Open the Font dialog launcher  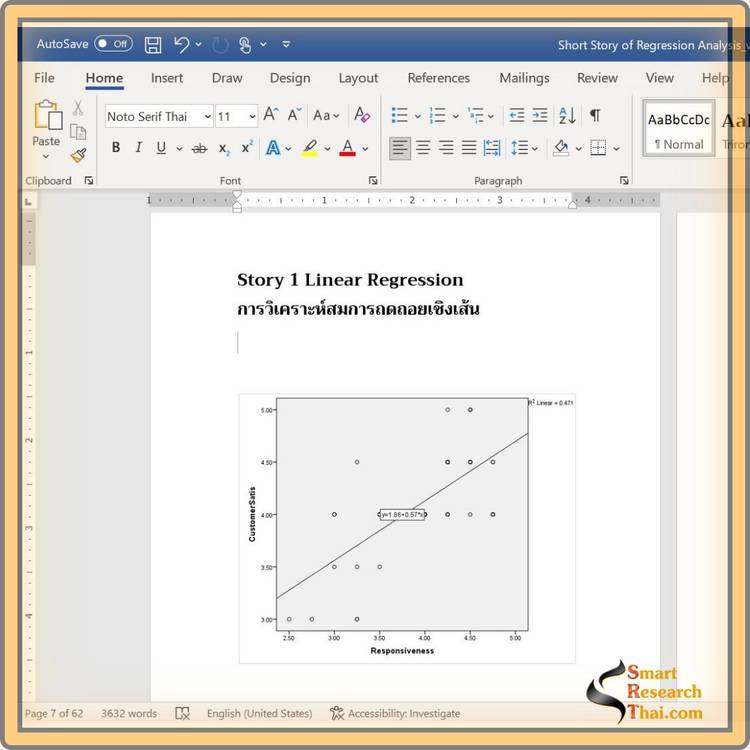pos(373,180)
